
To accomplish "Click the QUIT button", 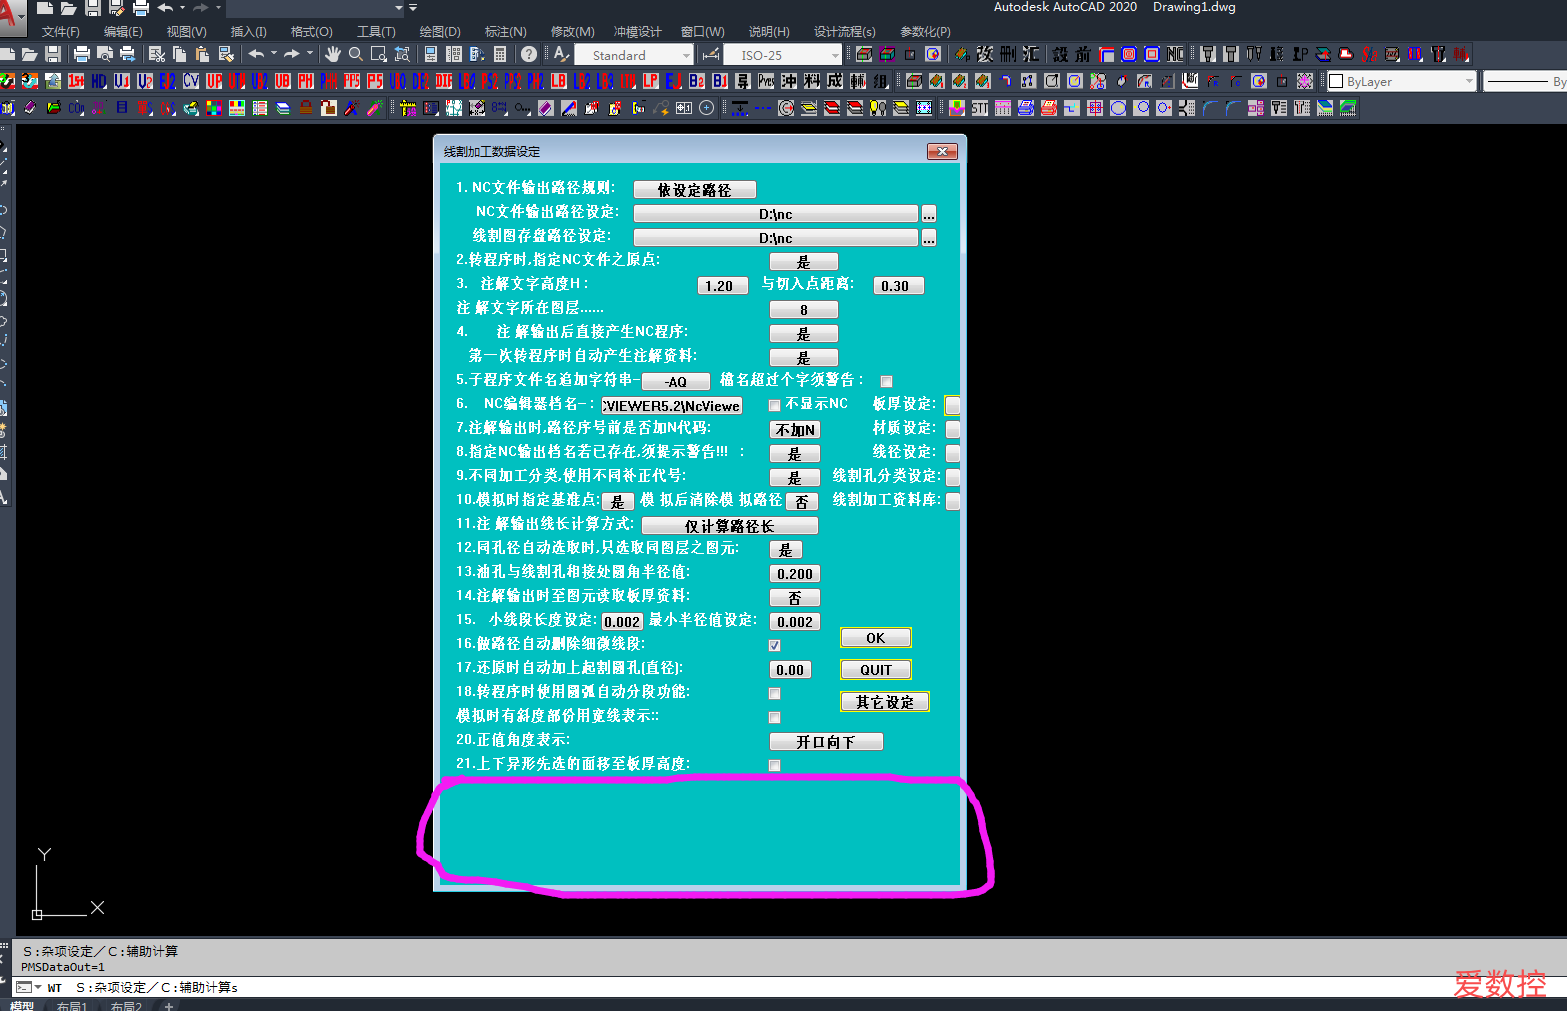I will point(875,669).
